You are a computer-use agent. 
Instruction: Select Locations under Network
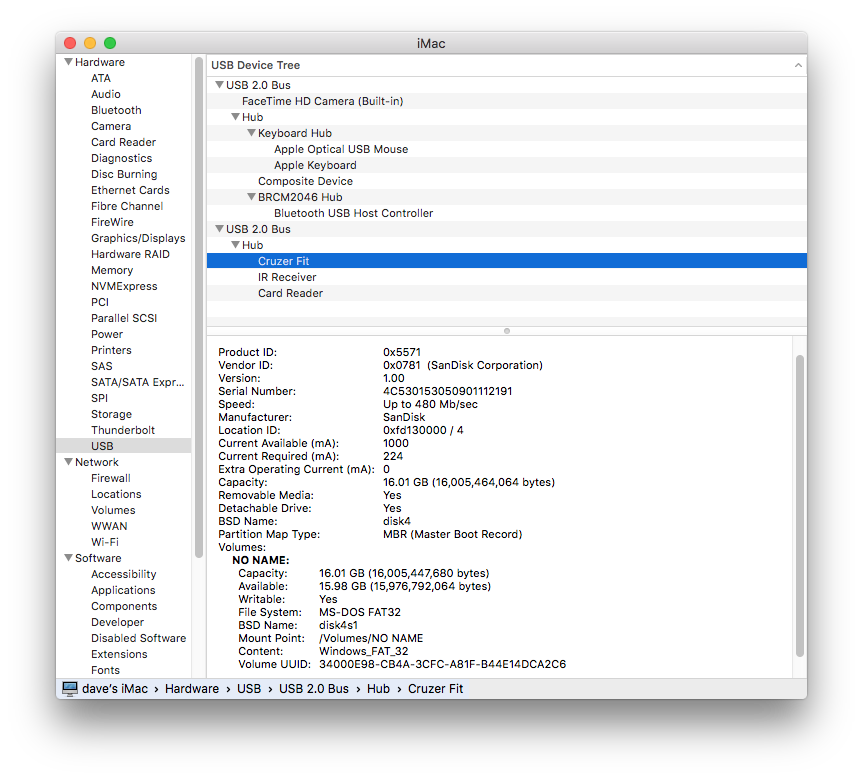(x=116, y=494)
